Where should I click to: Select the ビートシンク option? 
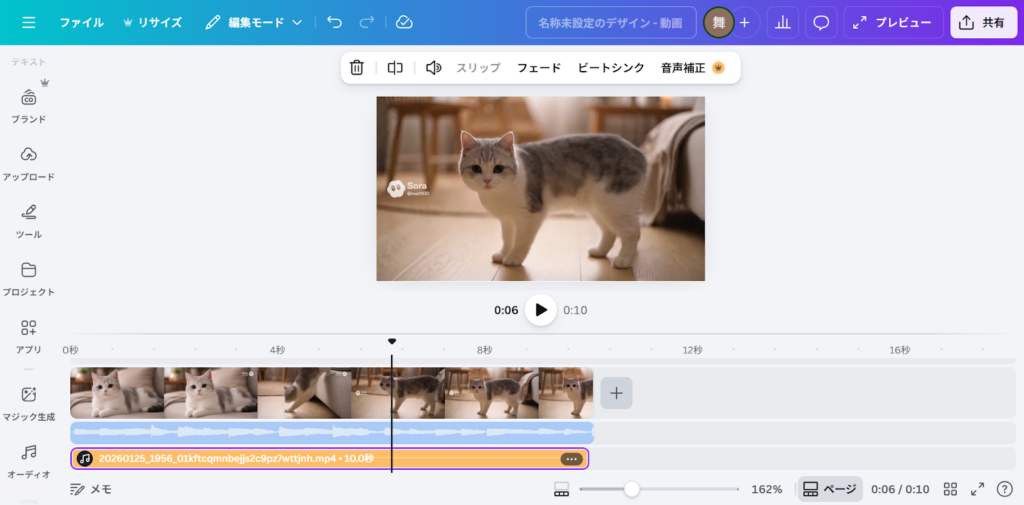point(611,67)
